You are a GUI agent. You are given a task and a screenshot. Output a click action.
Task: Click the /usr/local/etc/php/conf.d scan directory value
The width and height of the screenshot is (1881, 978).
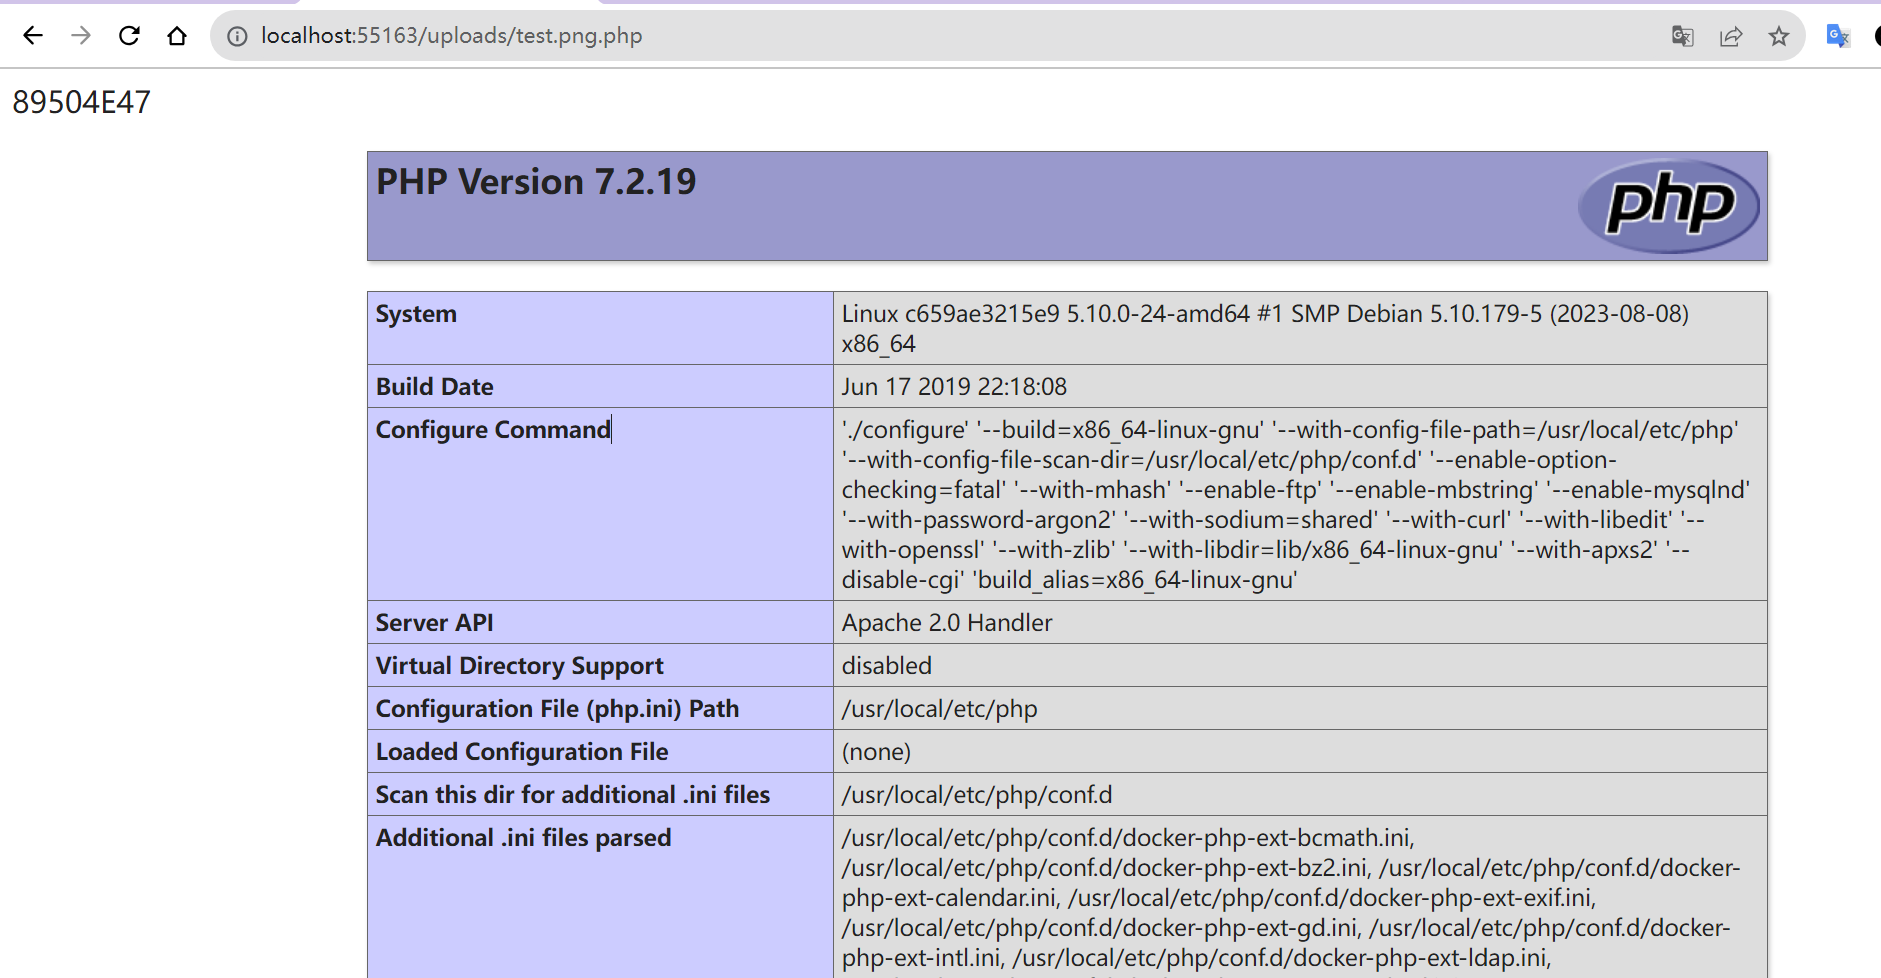[976, 795]
